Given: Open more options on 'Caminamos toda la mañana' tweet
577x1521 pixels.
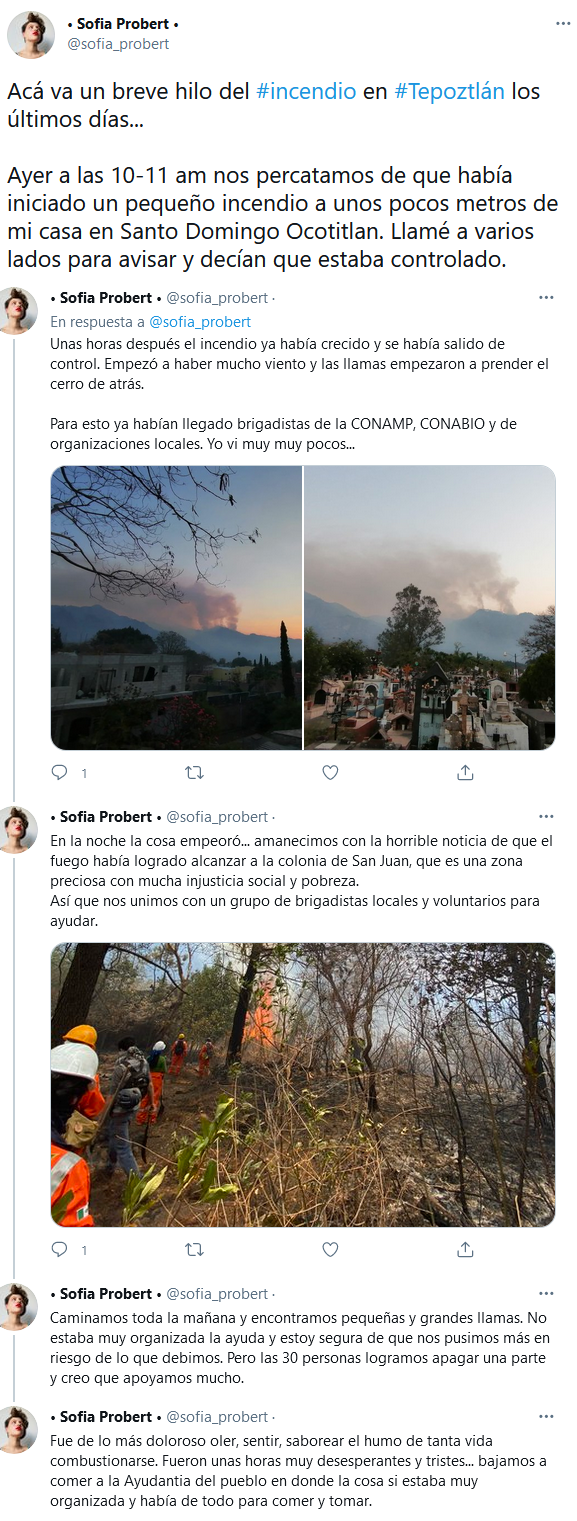Looking at the screenshot, I should [546, 1294].
